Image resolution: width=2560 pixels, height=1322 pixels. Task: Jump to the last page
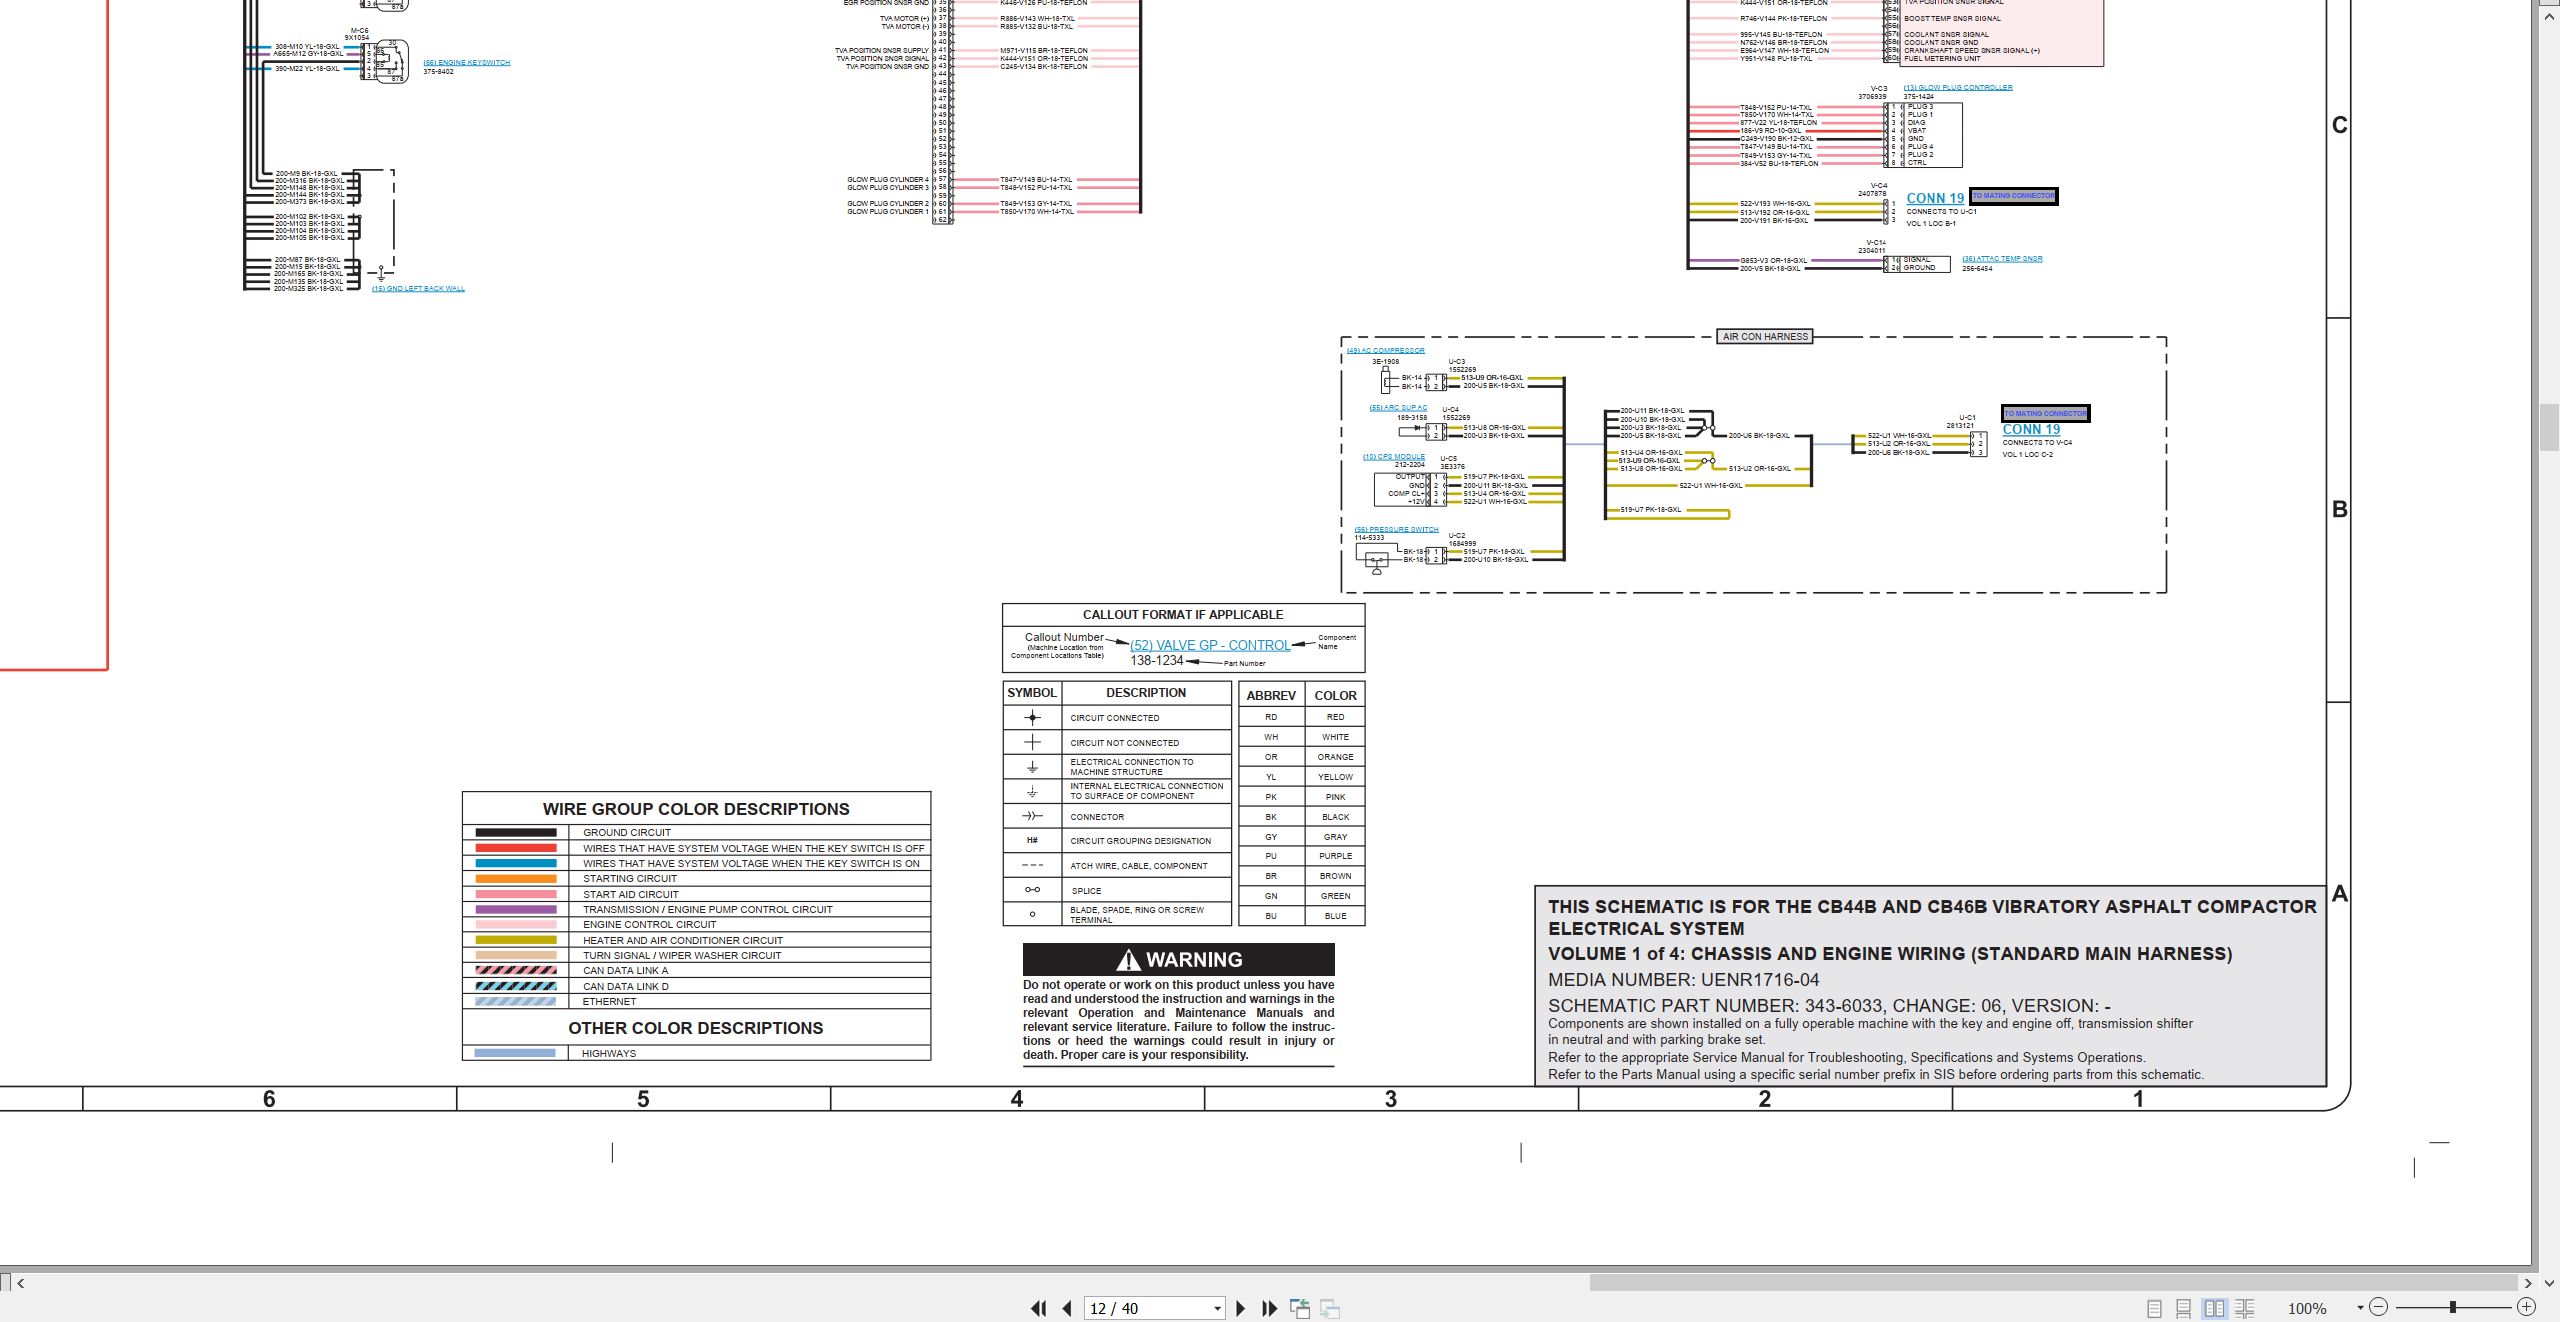pyautogui.click(x=1270, y=1308)
